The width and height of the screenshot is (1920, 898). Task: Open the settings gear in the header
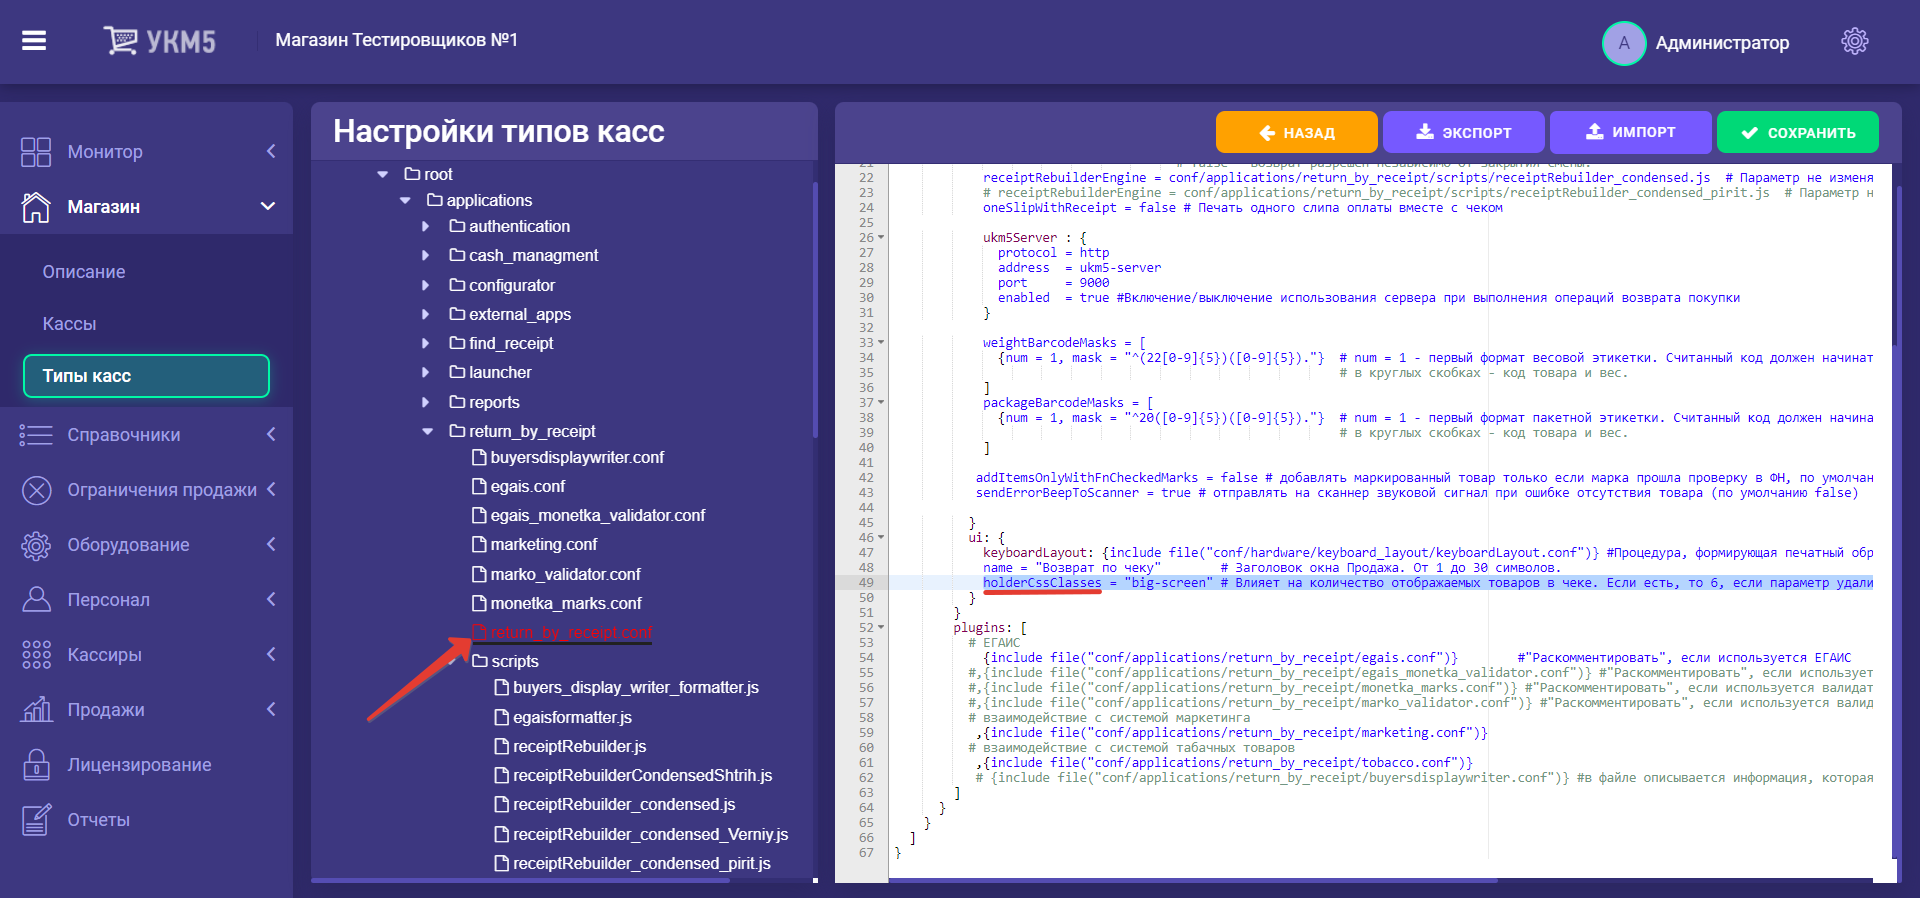tap(1855, 41)
